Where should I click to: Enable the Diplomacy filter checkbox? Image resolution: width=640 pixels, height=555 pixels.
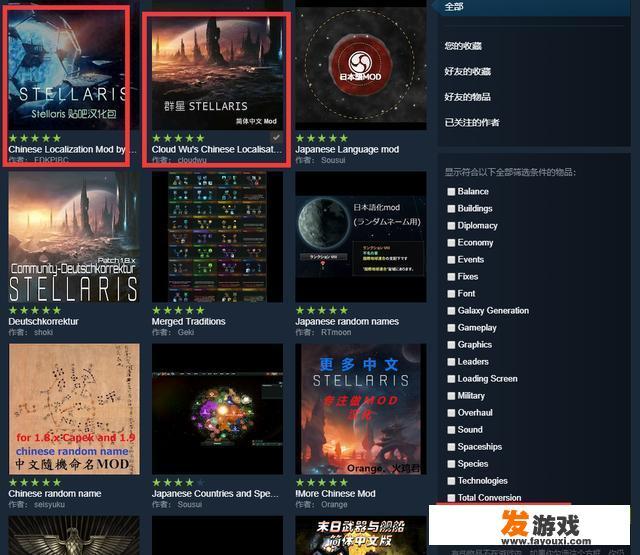coord(451,226)
